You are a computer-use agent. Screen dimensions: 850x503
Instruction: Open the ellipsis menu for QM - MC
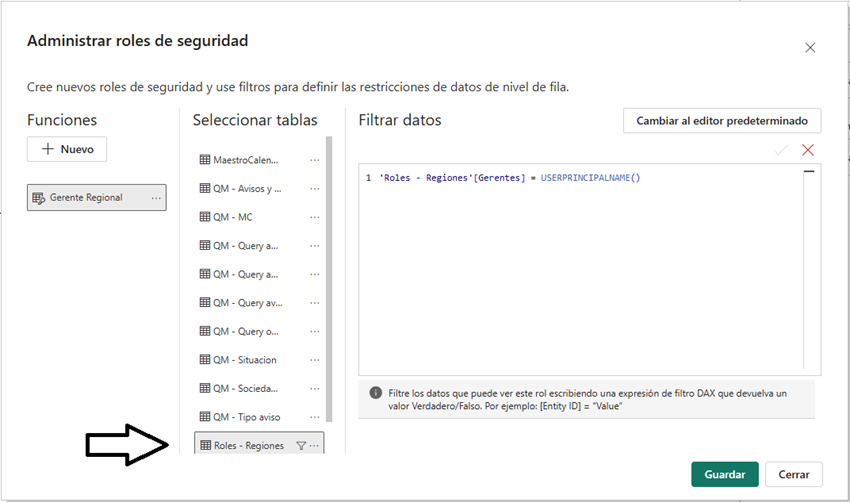point(315,217)
